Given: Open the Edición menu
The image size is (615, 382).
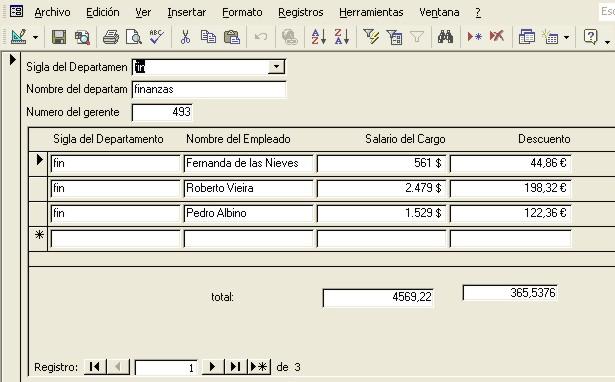Looking at the screenshot, I should click(x=103, y=12).
